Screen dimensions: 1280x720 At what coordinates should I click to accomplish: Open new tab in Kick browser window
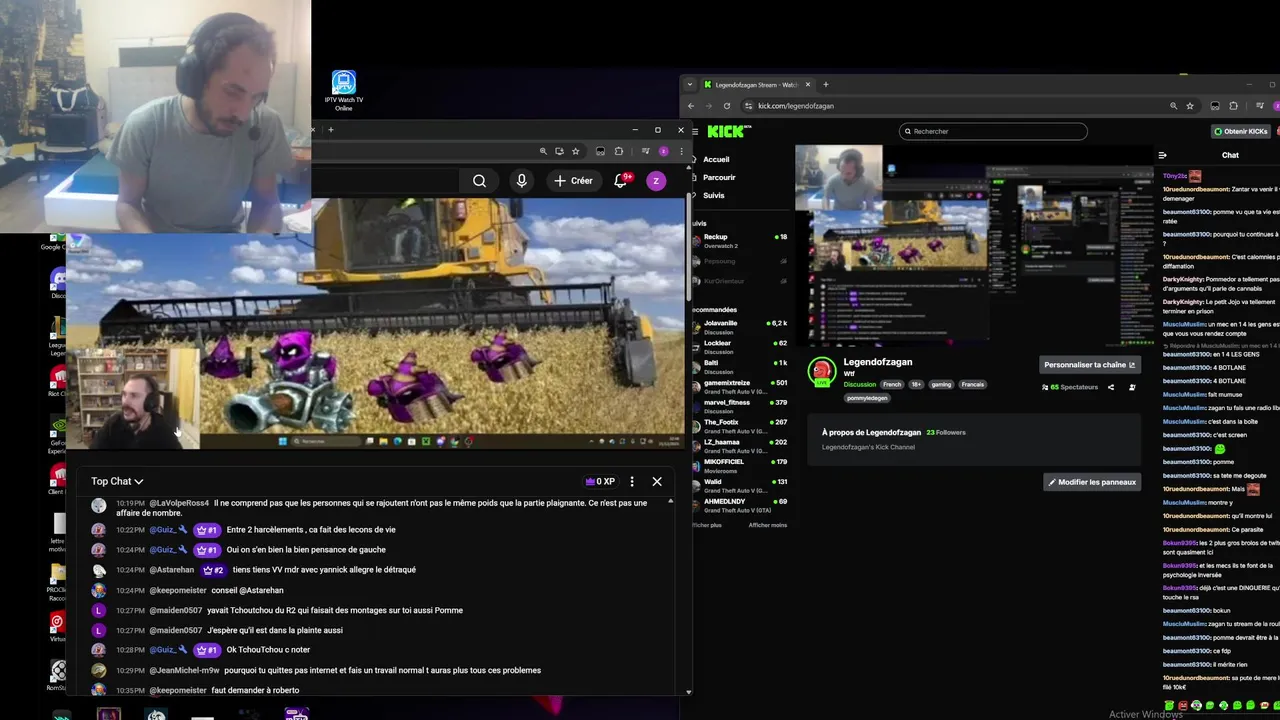click(x=825, y=85)
